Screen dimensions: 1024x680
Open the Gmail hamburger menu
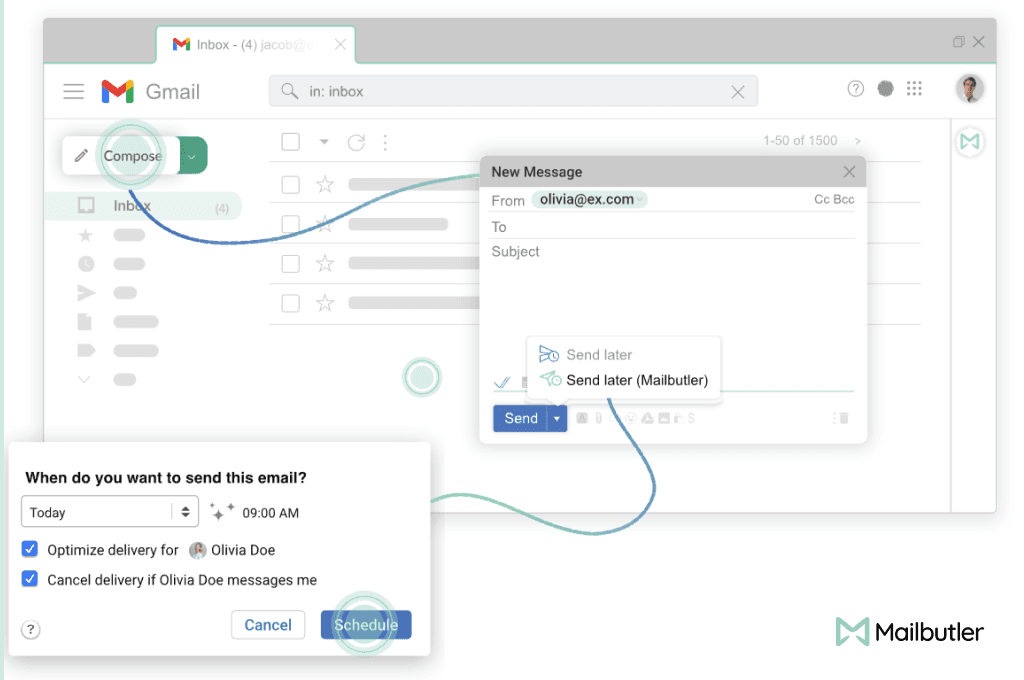coord(73,91)
